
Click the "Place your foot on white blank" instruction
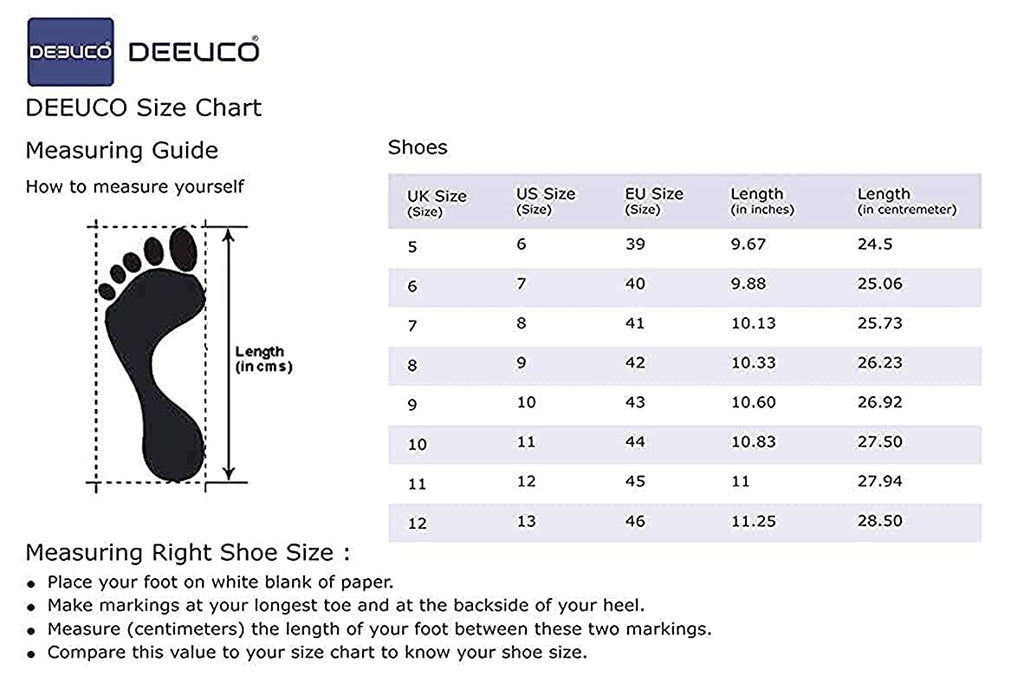220,582
